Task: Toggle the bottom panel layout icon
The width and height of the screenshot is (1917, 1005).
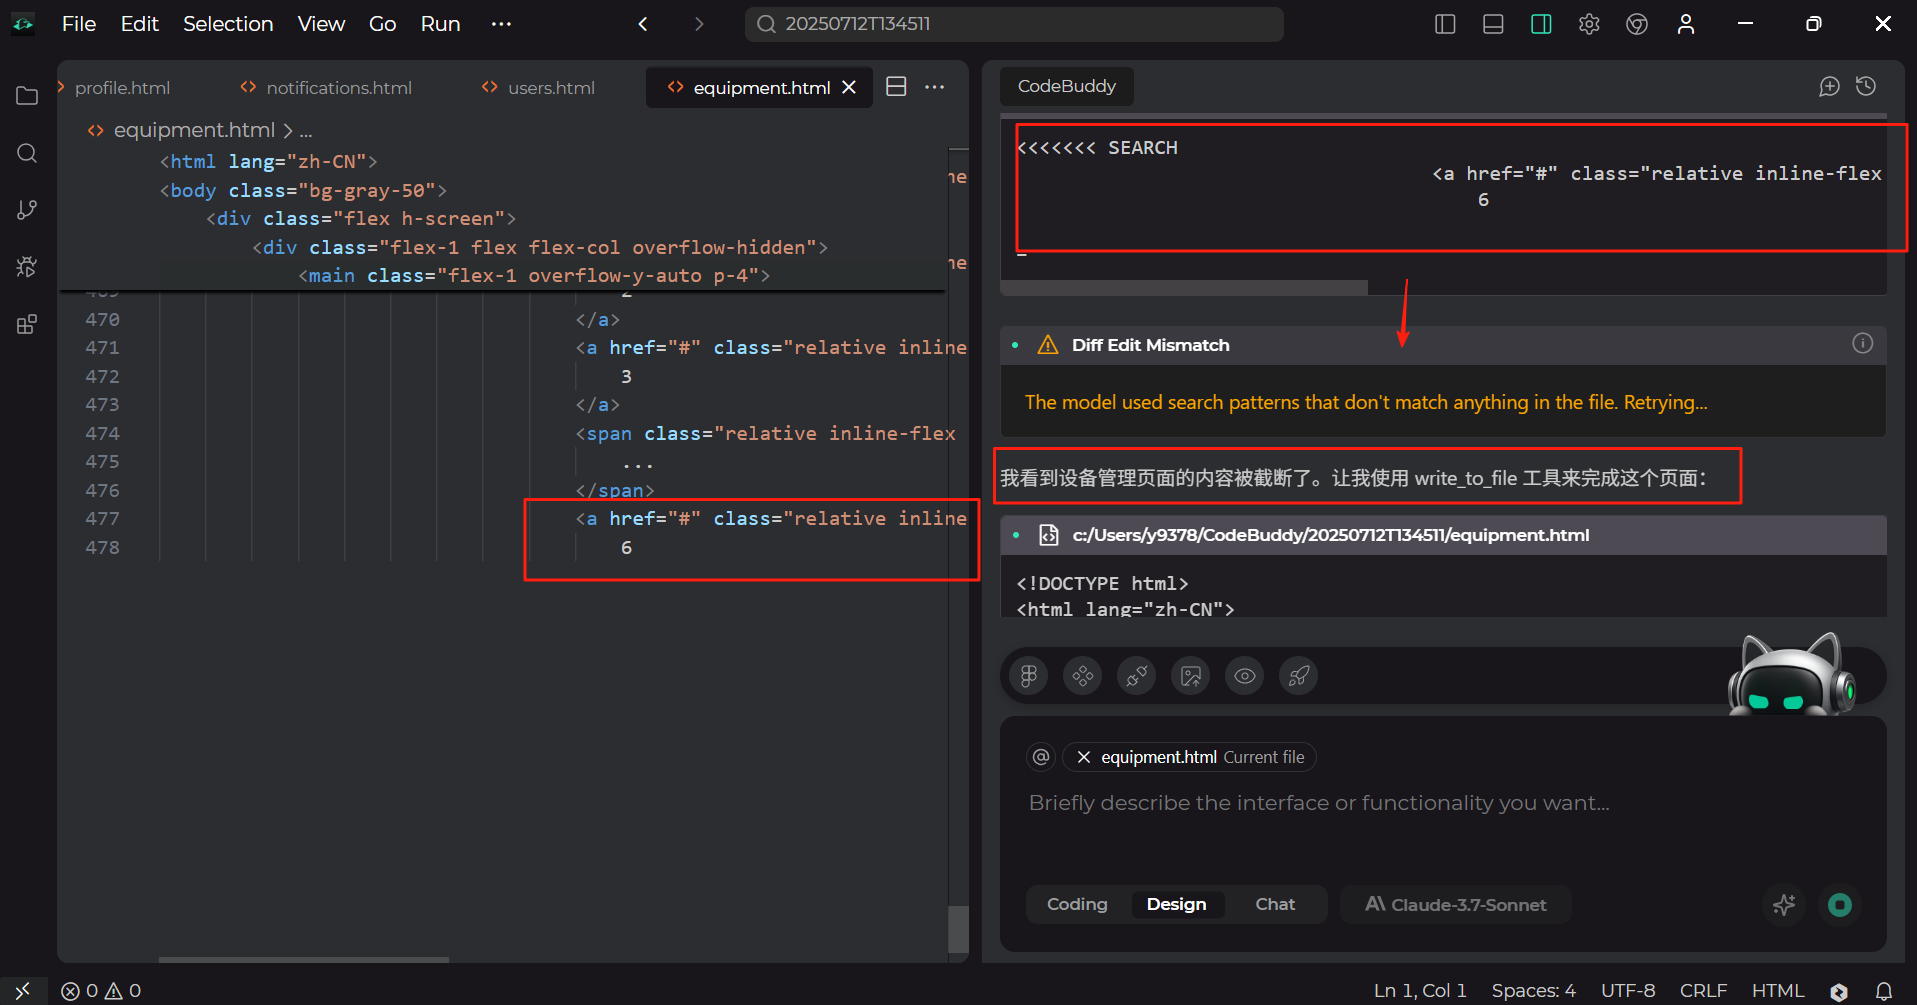Action: point(1493,24)
